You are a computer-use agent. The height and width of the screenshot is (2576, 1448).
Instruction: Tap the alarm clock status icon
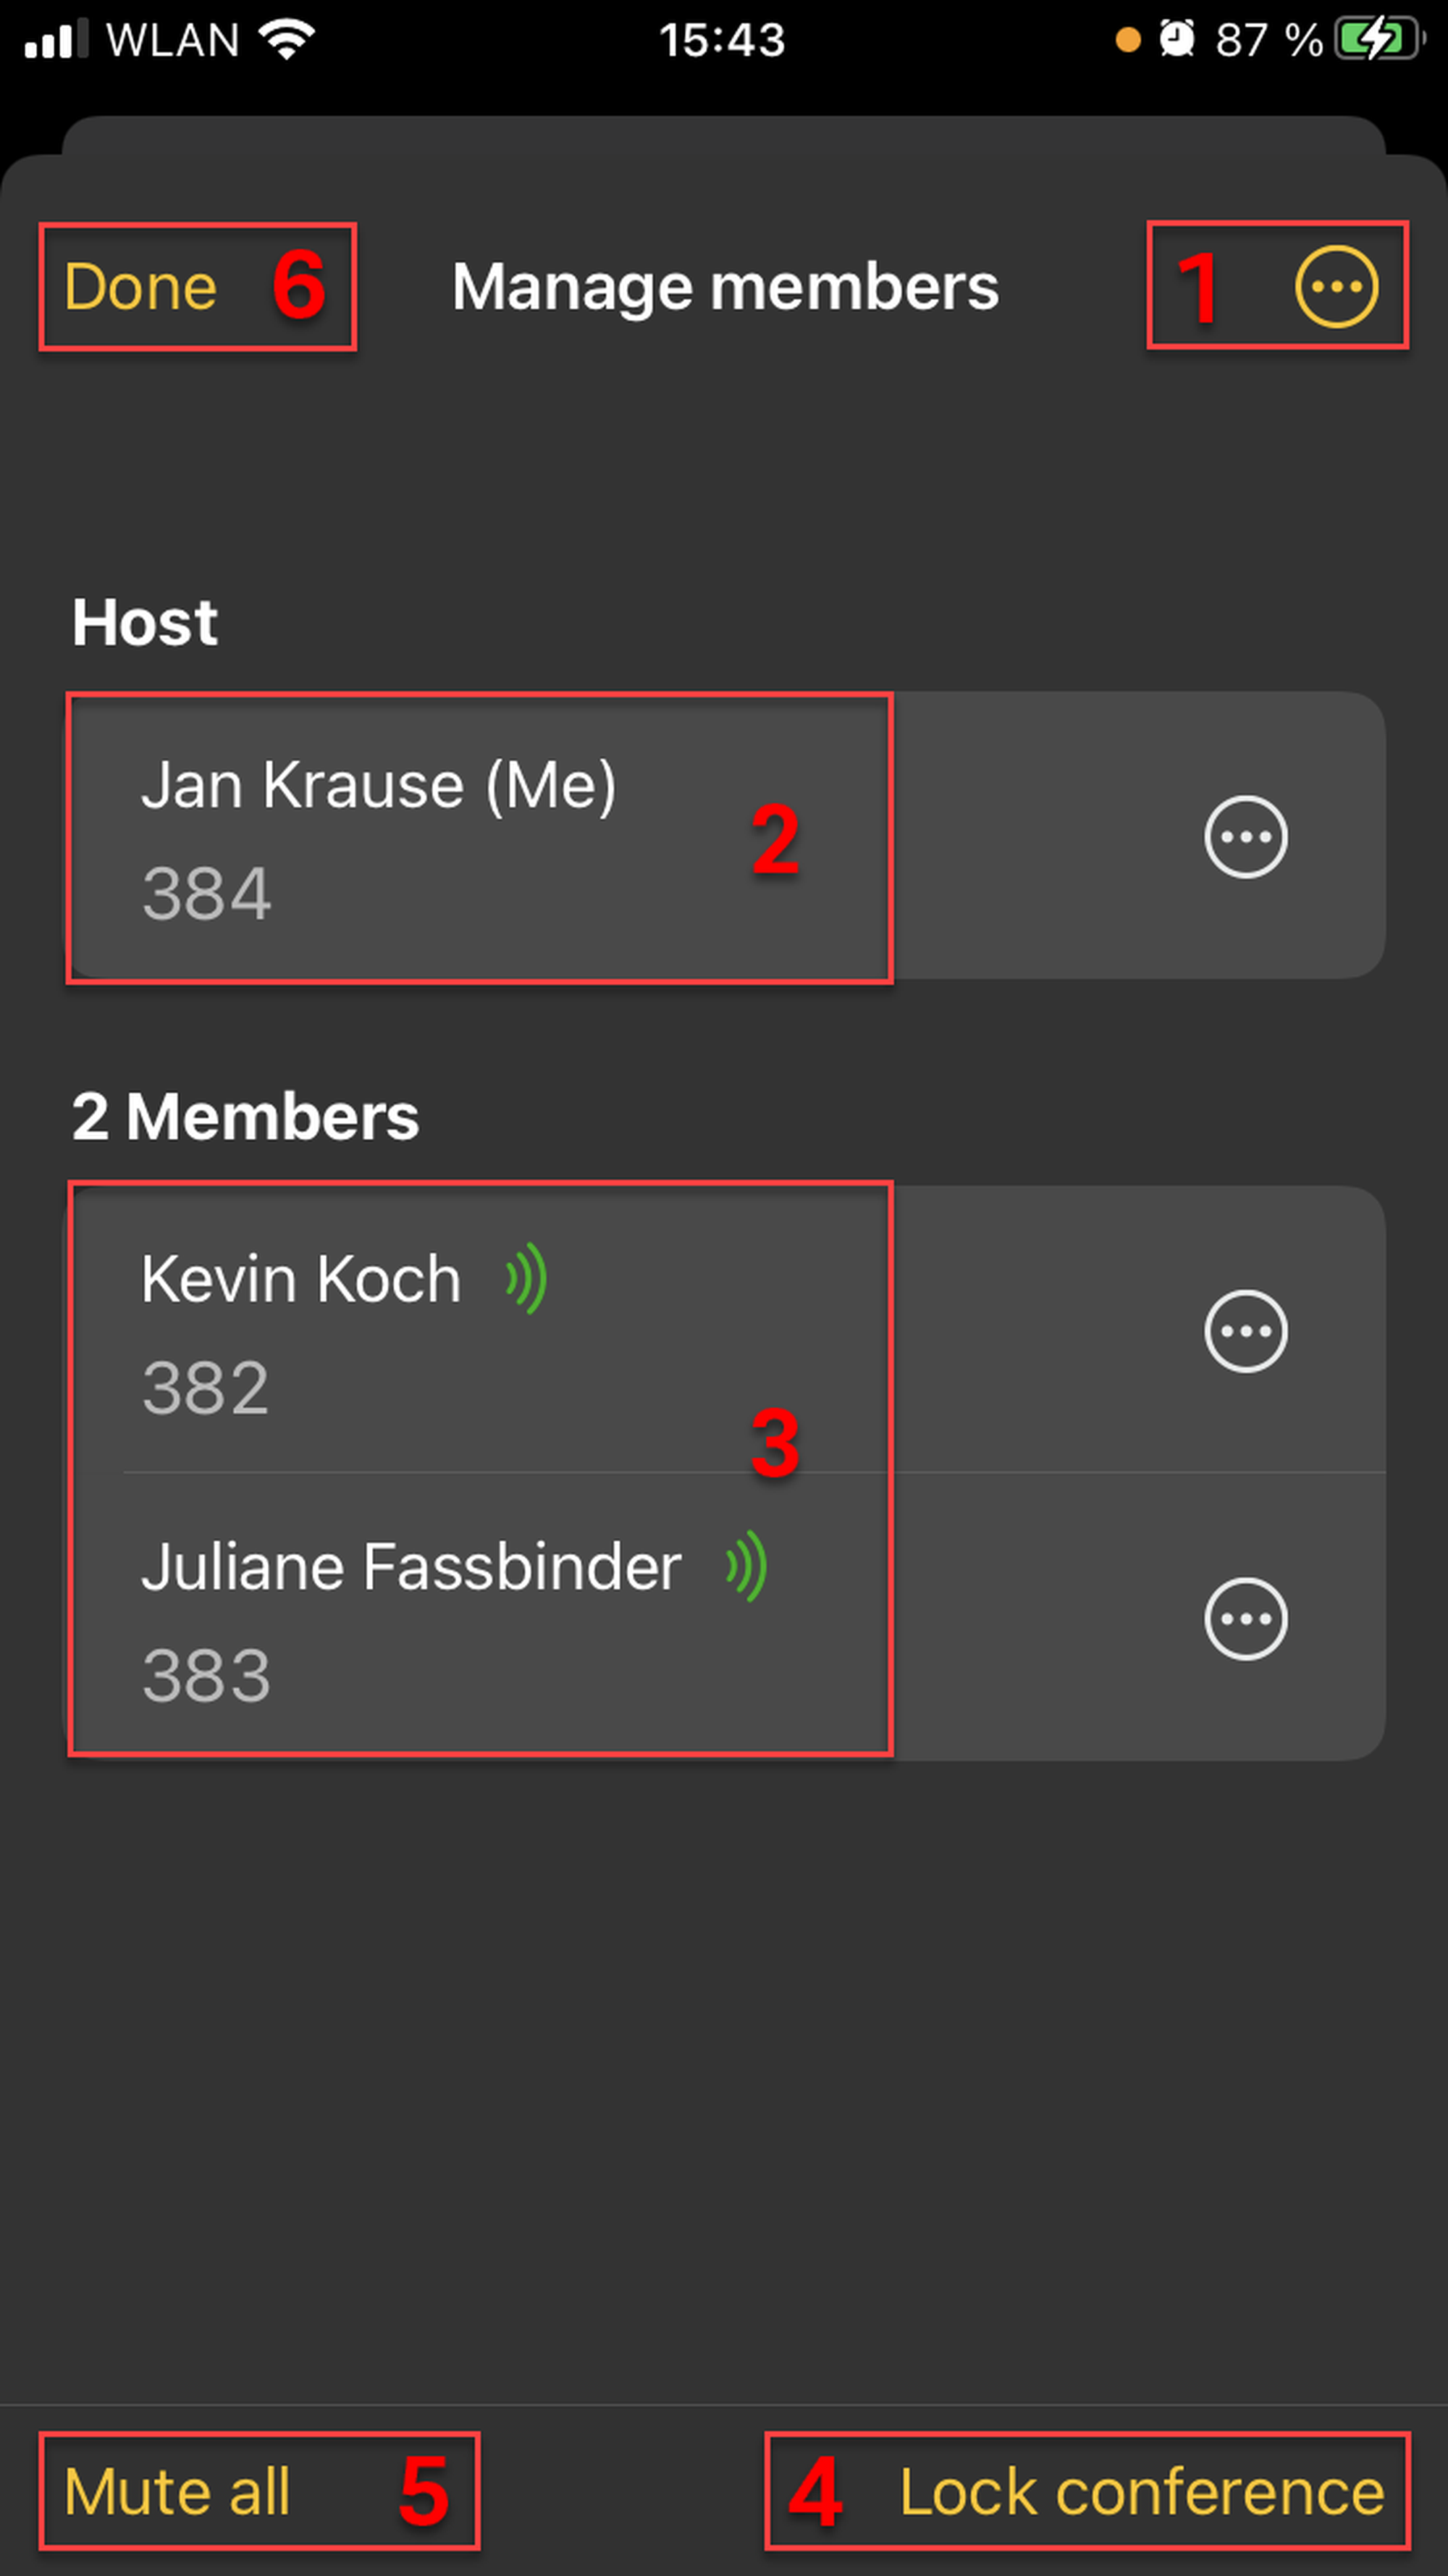coord(1177,40)
